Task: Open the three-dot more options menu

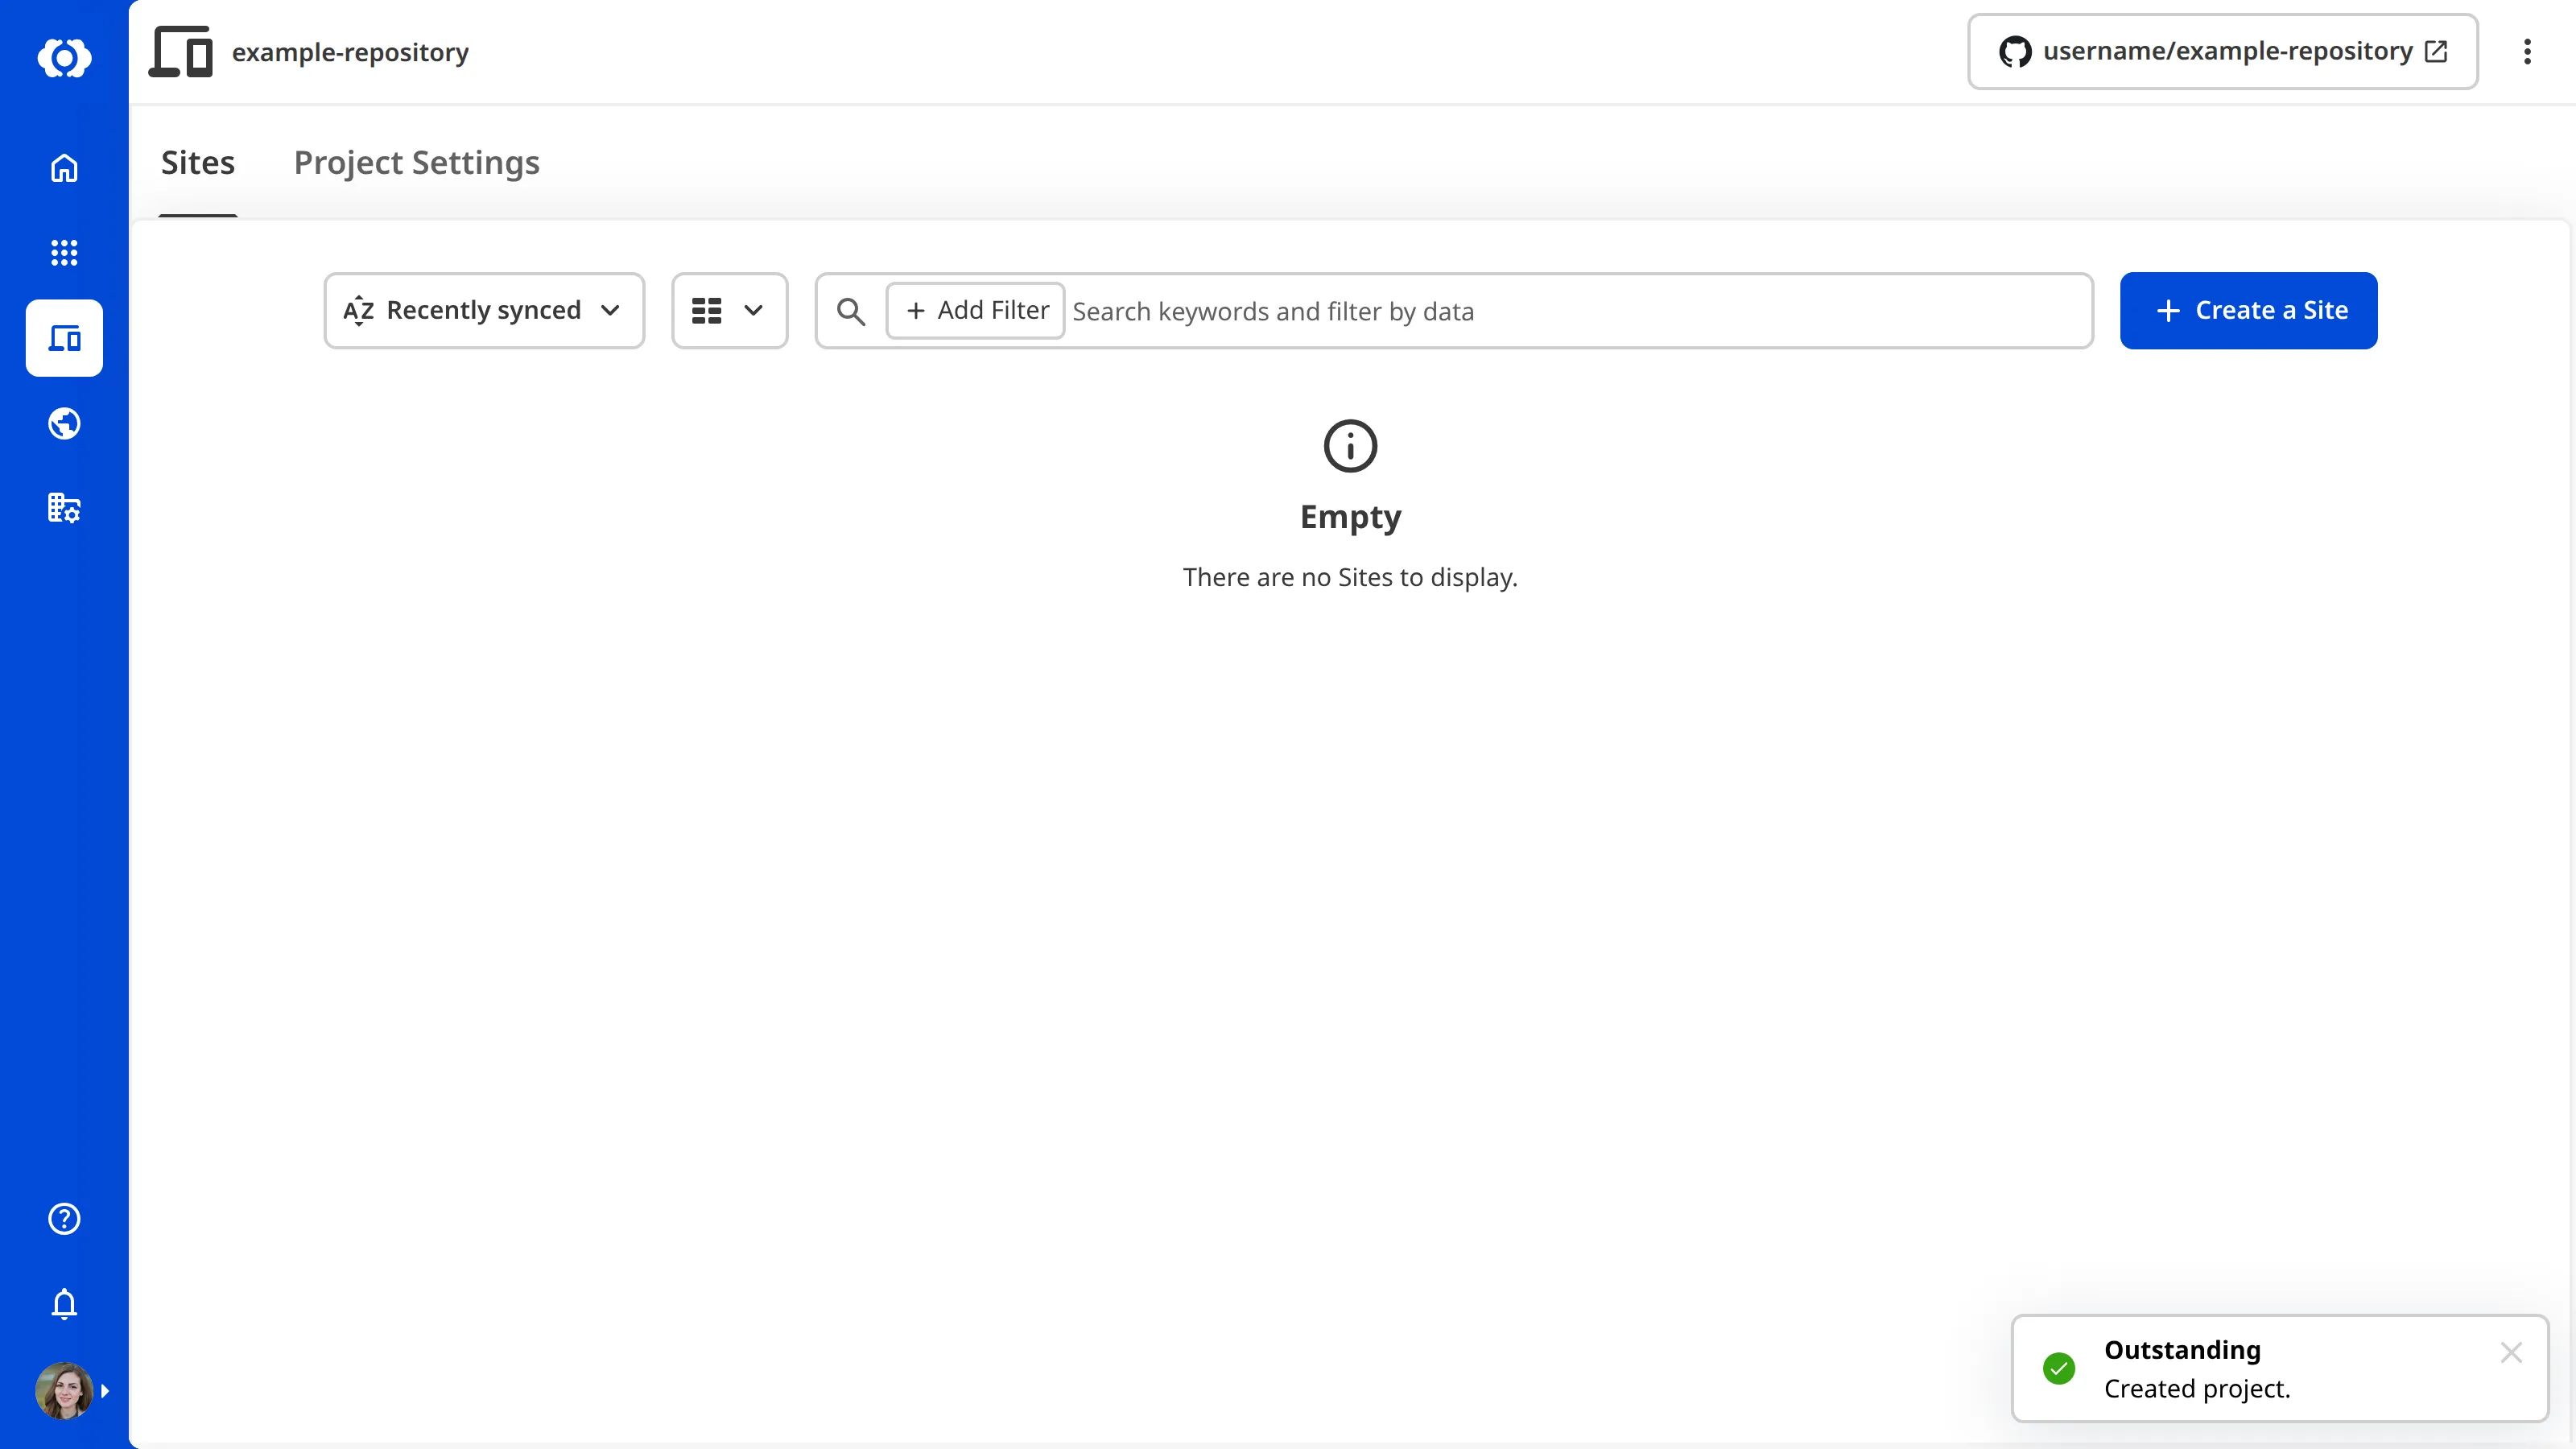Action: (2527, 52)
